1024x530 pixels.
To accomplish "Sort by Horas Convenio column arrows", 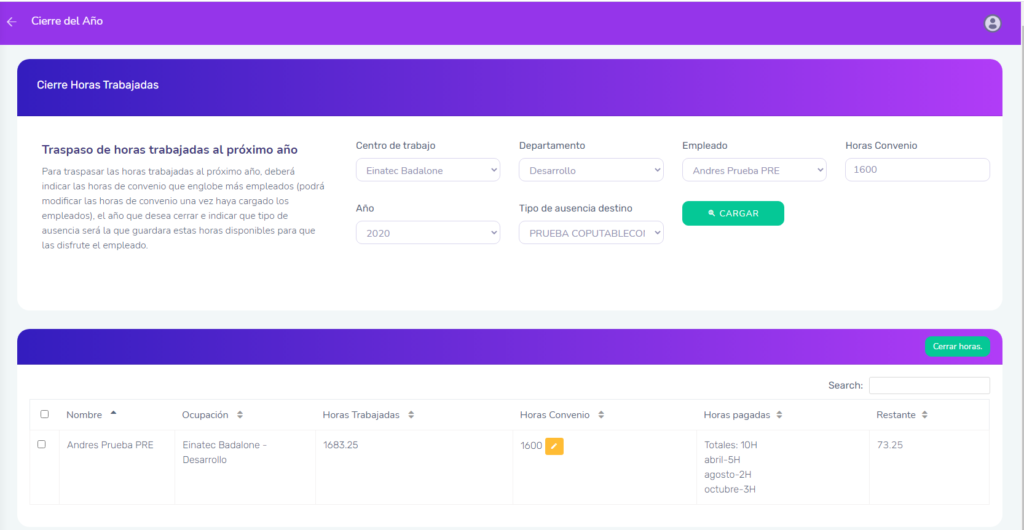I will tap(601, 415).
